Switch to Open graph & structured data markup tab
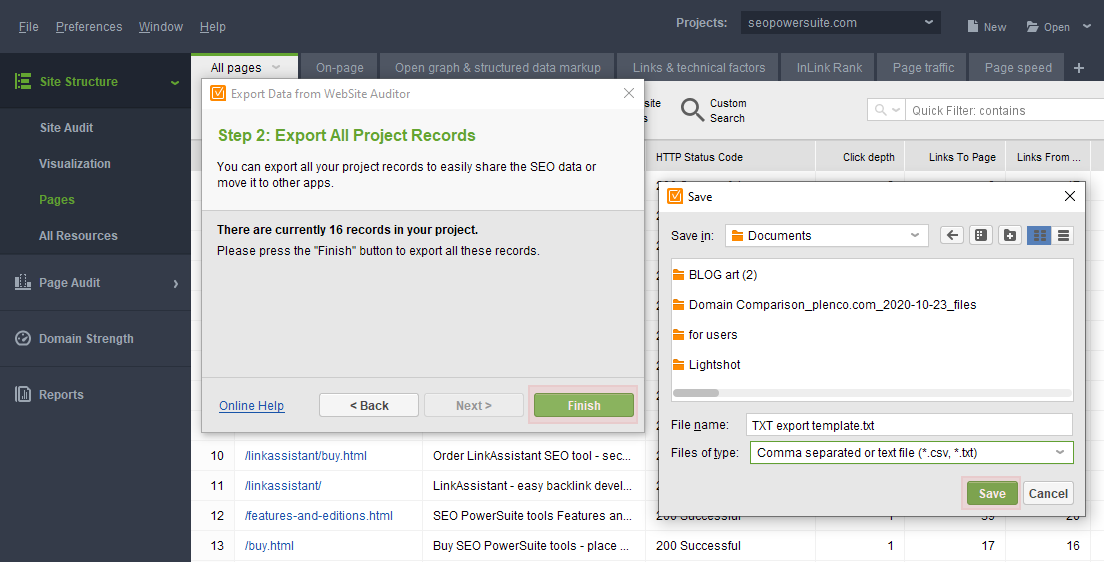 point(498,68)
